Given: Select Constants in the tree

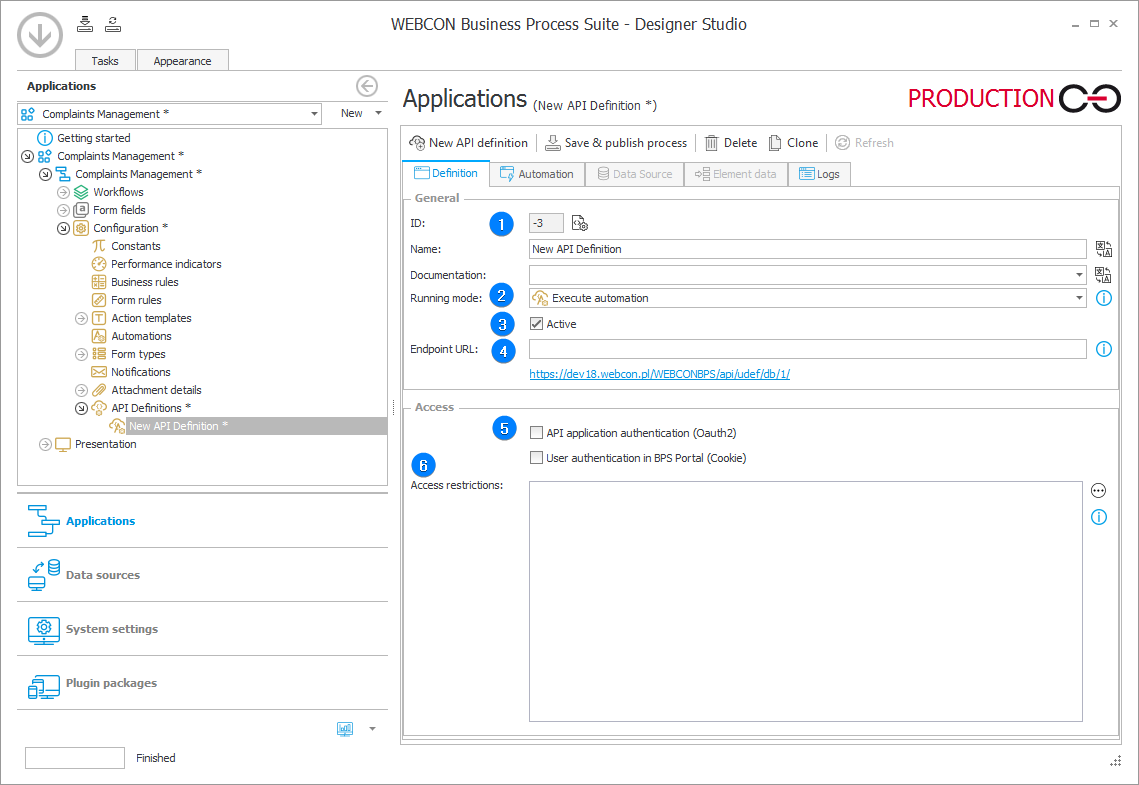Looking at the screenshot, I should coord(136,246).
